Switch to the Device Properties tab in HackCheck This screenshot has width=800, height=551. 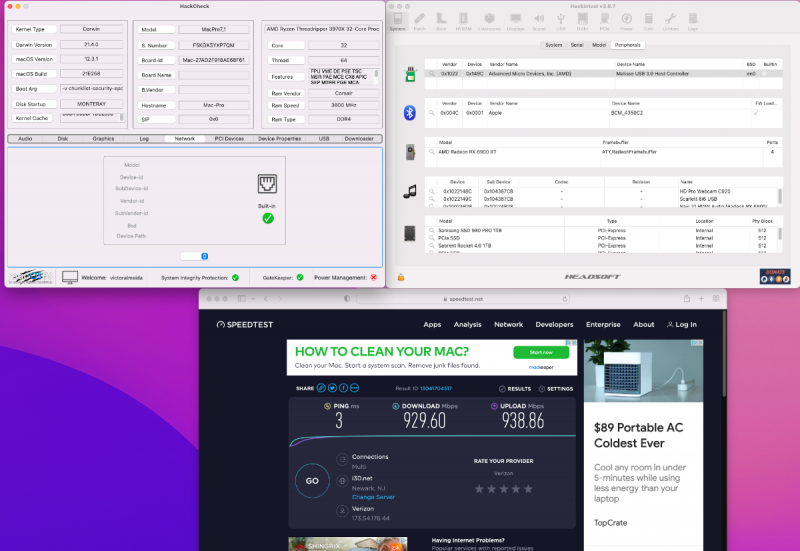(280, 139)
